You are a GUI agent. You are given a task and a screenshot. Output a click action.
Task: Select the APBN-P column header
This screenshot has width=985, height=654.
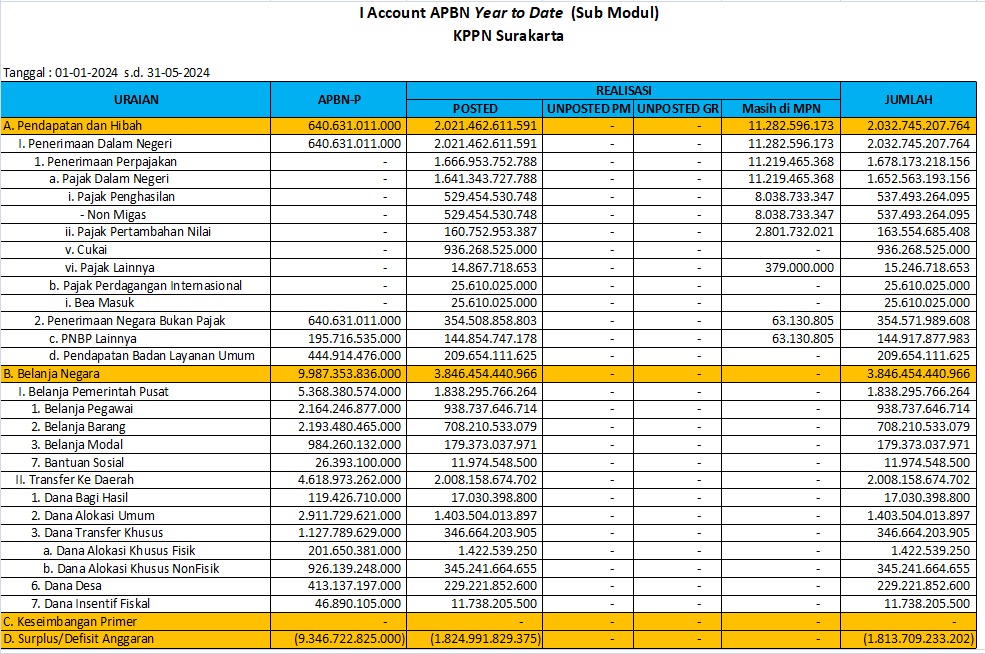click(x=339, y=99)
